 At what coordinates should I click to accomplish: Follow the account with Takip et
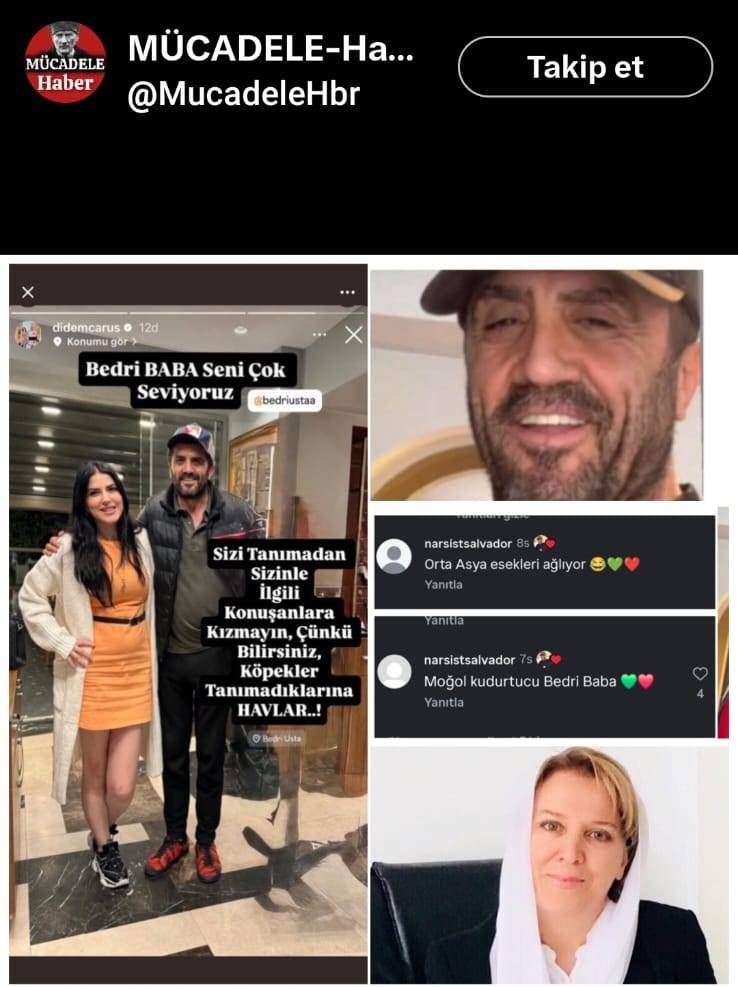(586, 67)
